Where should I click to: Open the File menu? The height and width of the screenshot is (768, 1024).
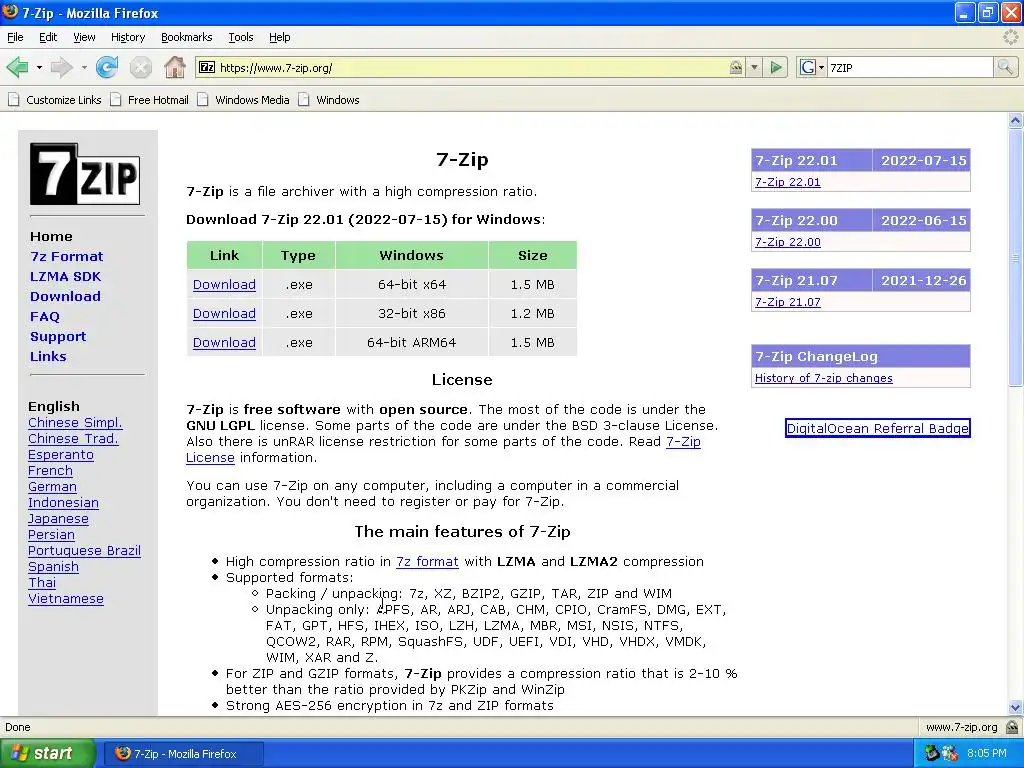15,37
